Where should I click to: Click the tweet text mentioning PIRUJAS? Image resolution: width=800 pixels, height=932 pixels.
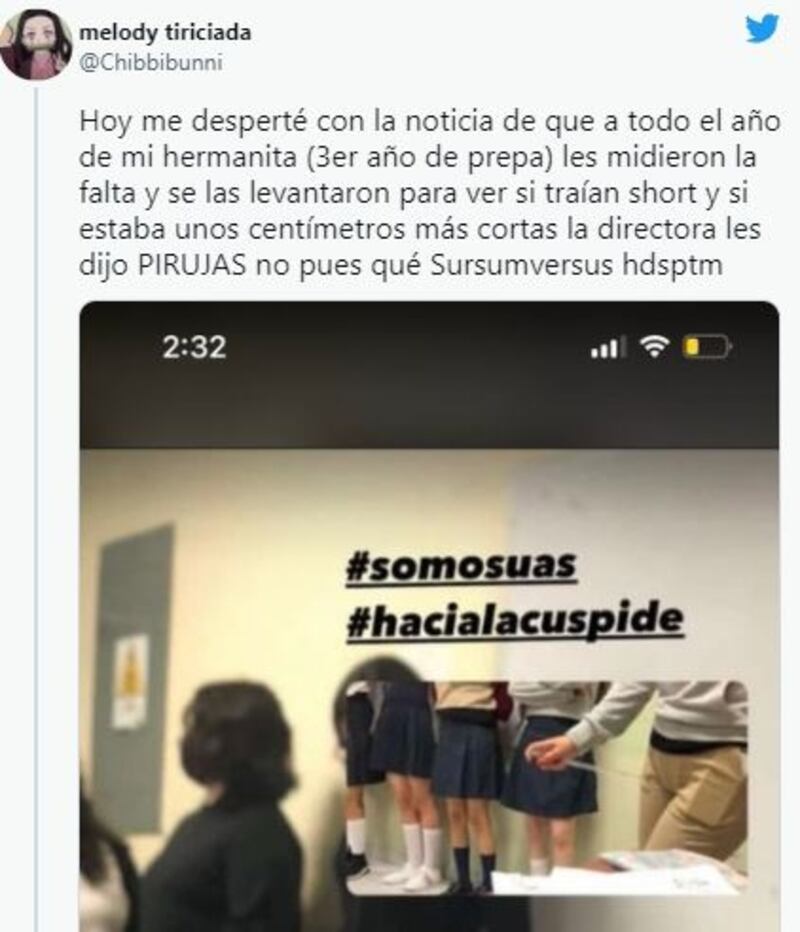tap(429, 193)
